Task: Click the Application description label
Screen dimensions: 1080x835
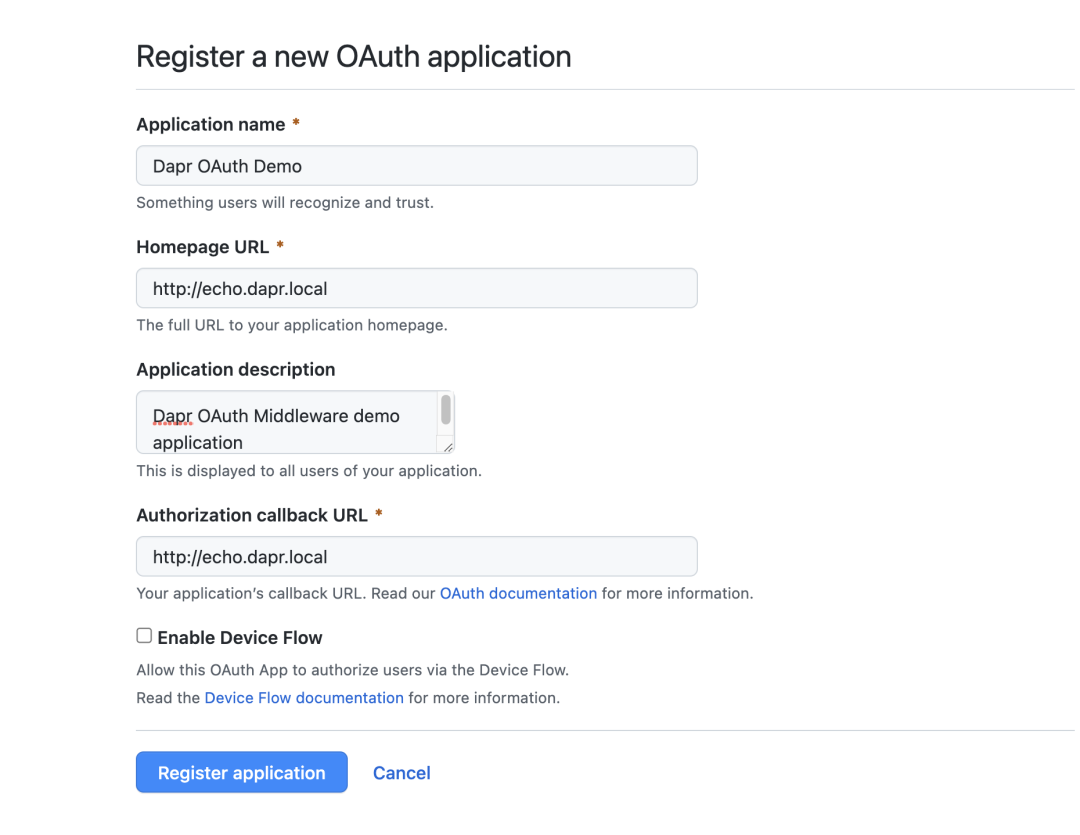Action: pos(236,370)
